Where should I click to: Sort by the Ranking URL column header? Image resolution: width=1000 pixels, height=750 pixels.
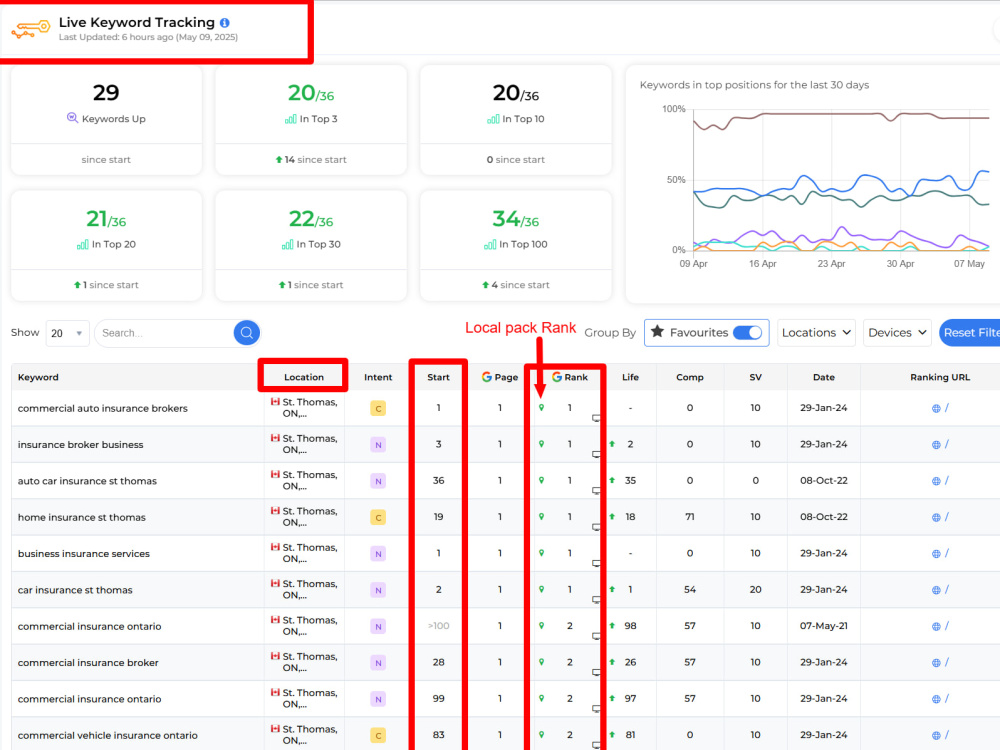click(x=939, y=377)
